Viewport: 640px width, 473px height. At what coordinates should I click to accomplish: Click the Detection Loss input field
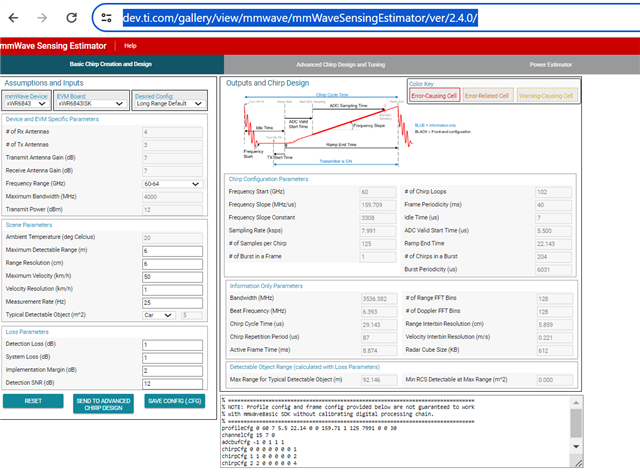172,345
